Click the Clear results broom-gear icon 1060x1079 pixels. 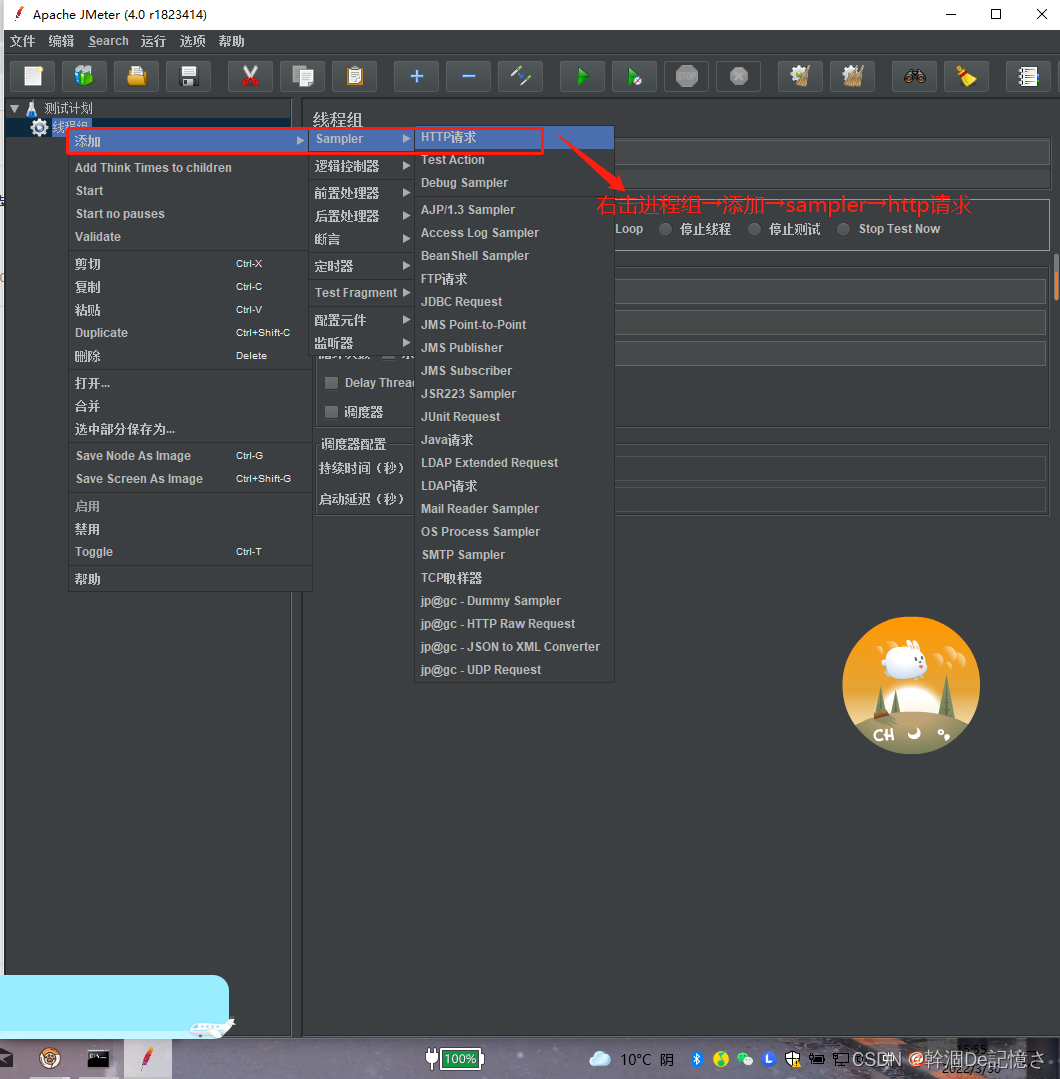tap(801, 76)
